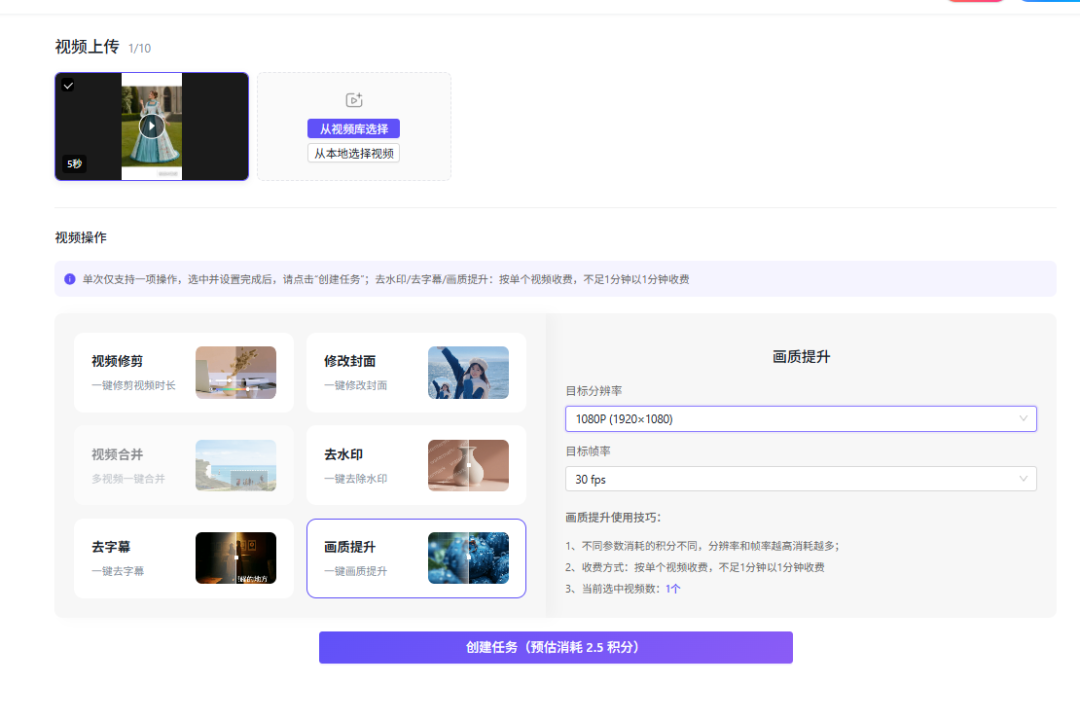
Task: Click the 1个 selected video count link
Action: click(x=672, y=588)
